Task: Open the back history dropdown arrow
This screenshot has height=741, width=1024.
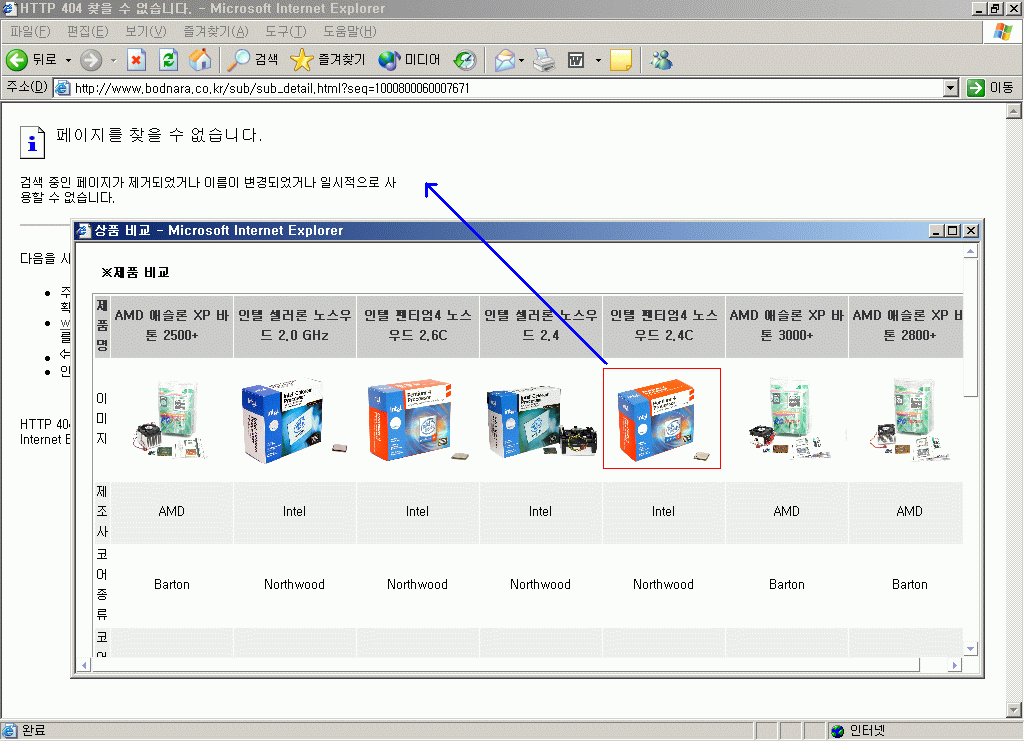Action: click(x=68, y=60)
